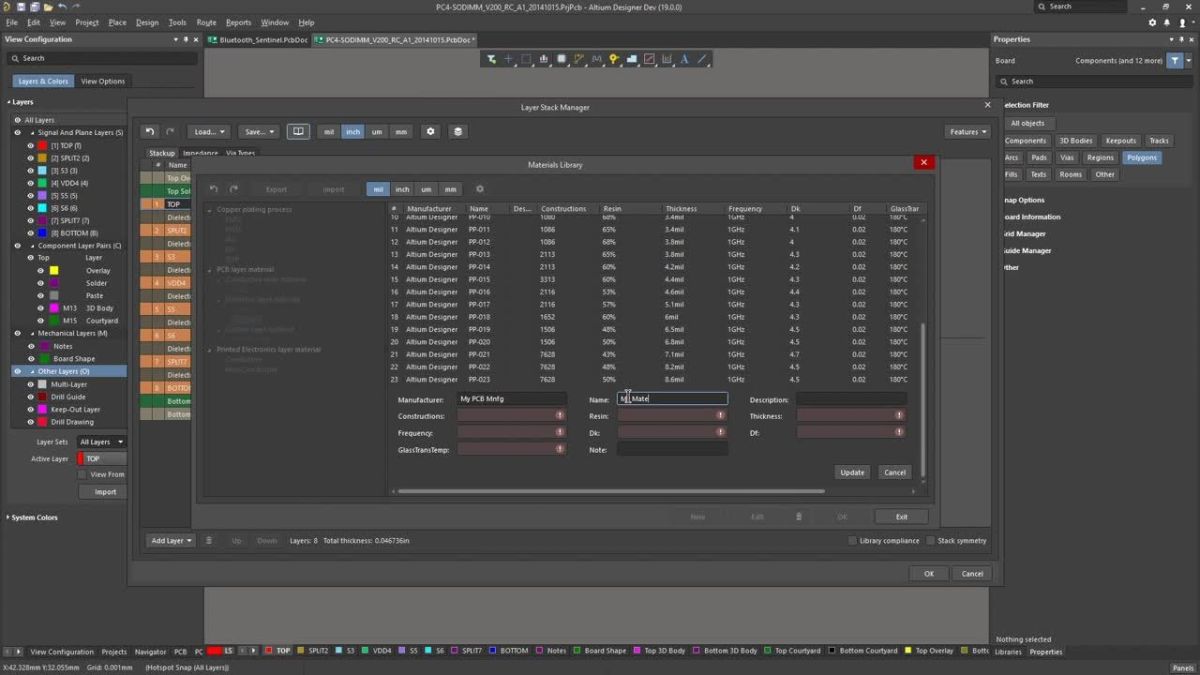Open the Load... dropdown
This screenshot has width=1200, height=675.
point(208,131)
